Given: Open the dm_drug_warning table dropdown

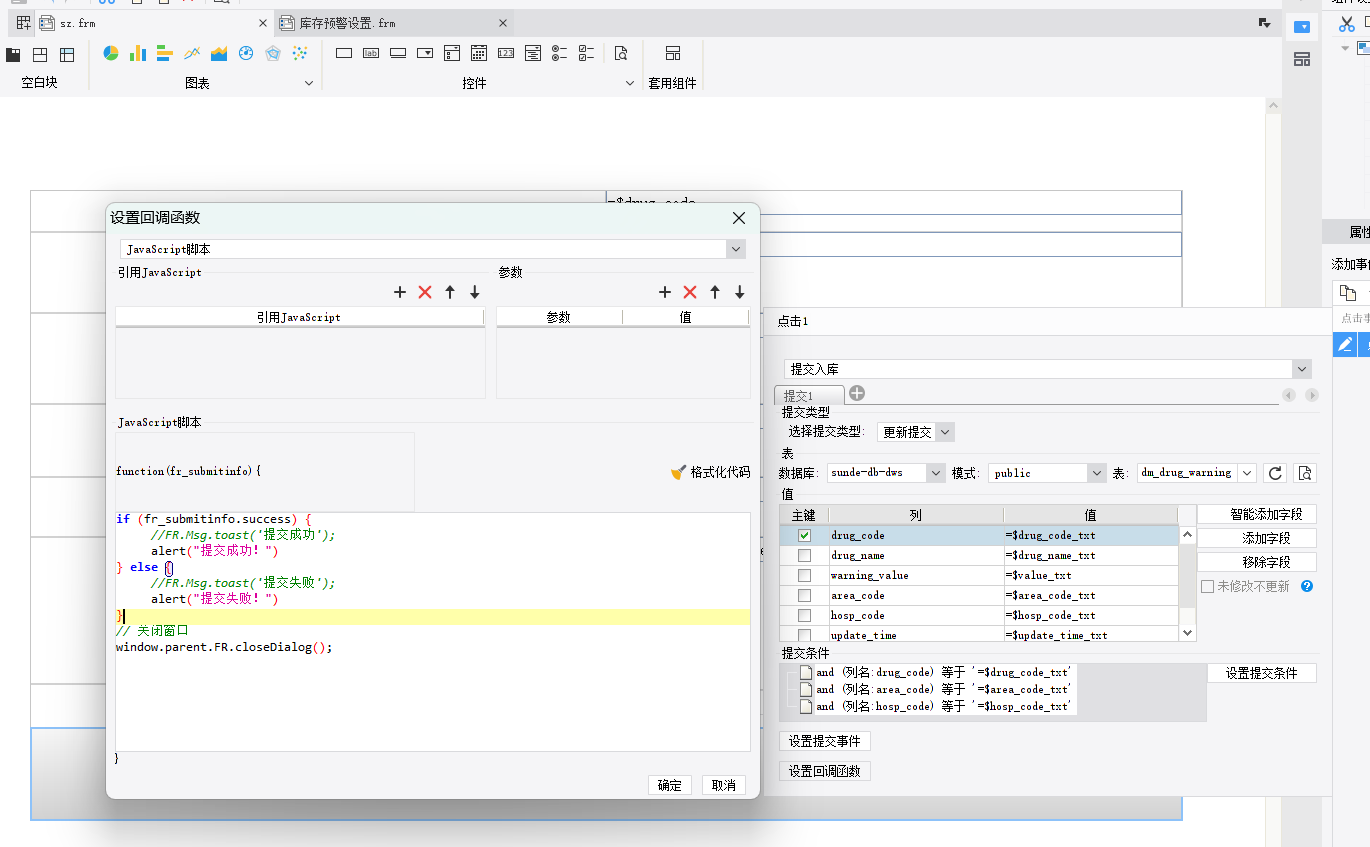Looking at the screenshot, I should (1247, 473).
